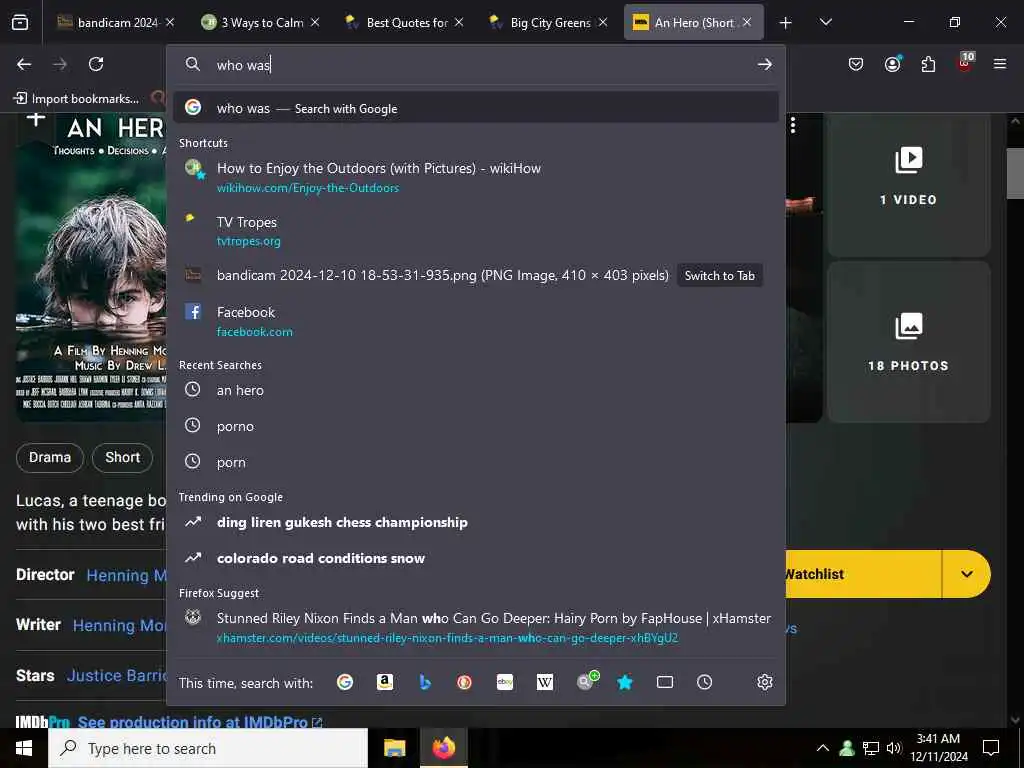Viewport: 1024px width, 768px height.
Task: Search this time with Wikipedia icon
Action: [545, 682]
